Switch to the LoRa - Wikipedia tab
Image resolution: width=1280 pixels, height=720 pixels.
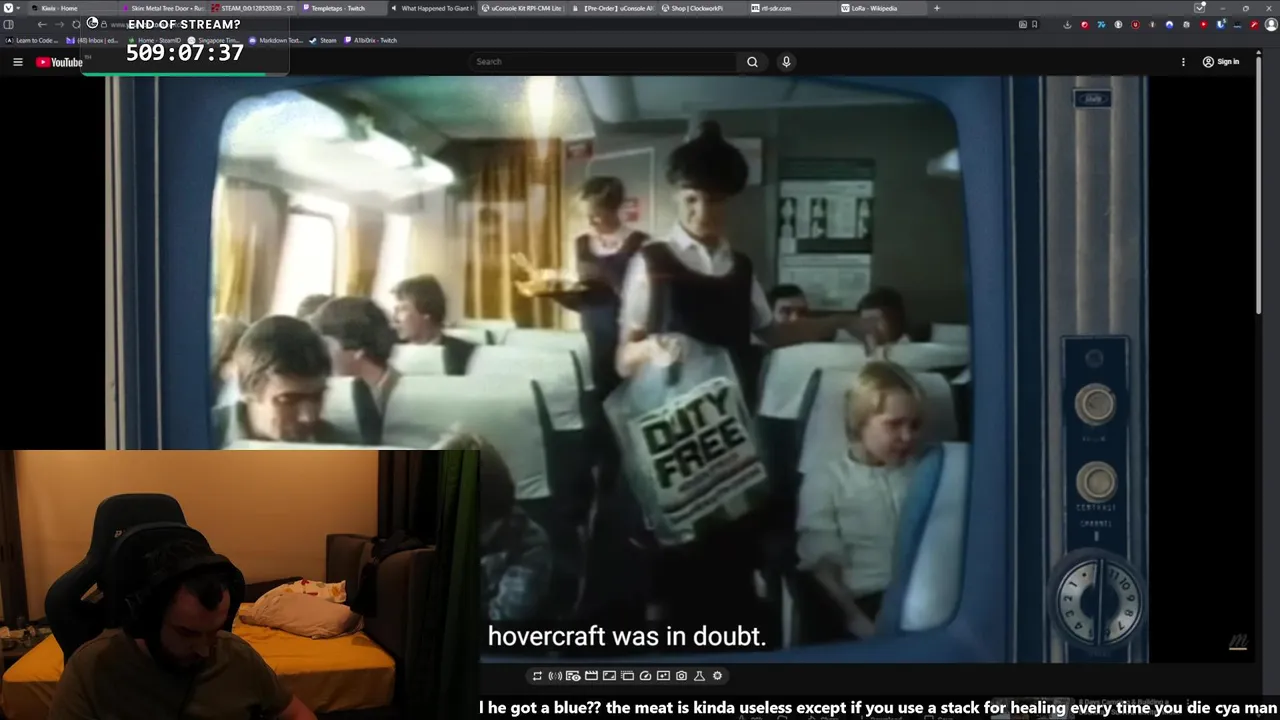[x=882, y=8]
